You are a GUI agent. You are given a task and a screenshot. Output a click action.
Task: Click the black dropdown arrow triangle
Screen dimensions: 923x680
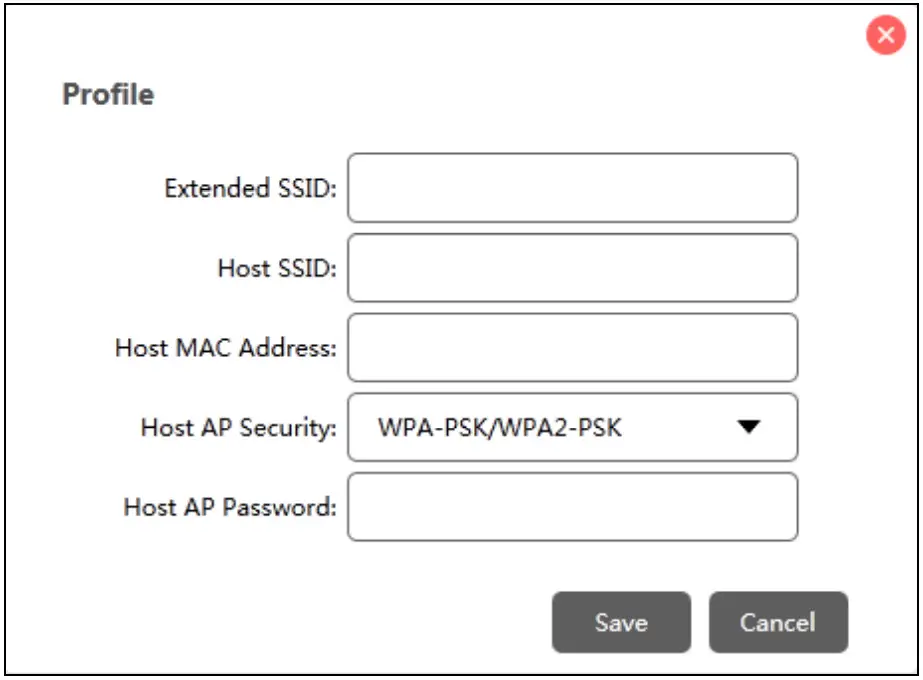(x=749, y=428)
